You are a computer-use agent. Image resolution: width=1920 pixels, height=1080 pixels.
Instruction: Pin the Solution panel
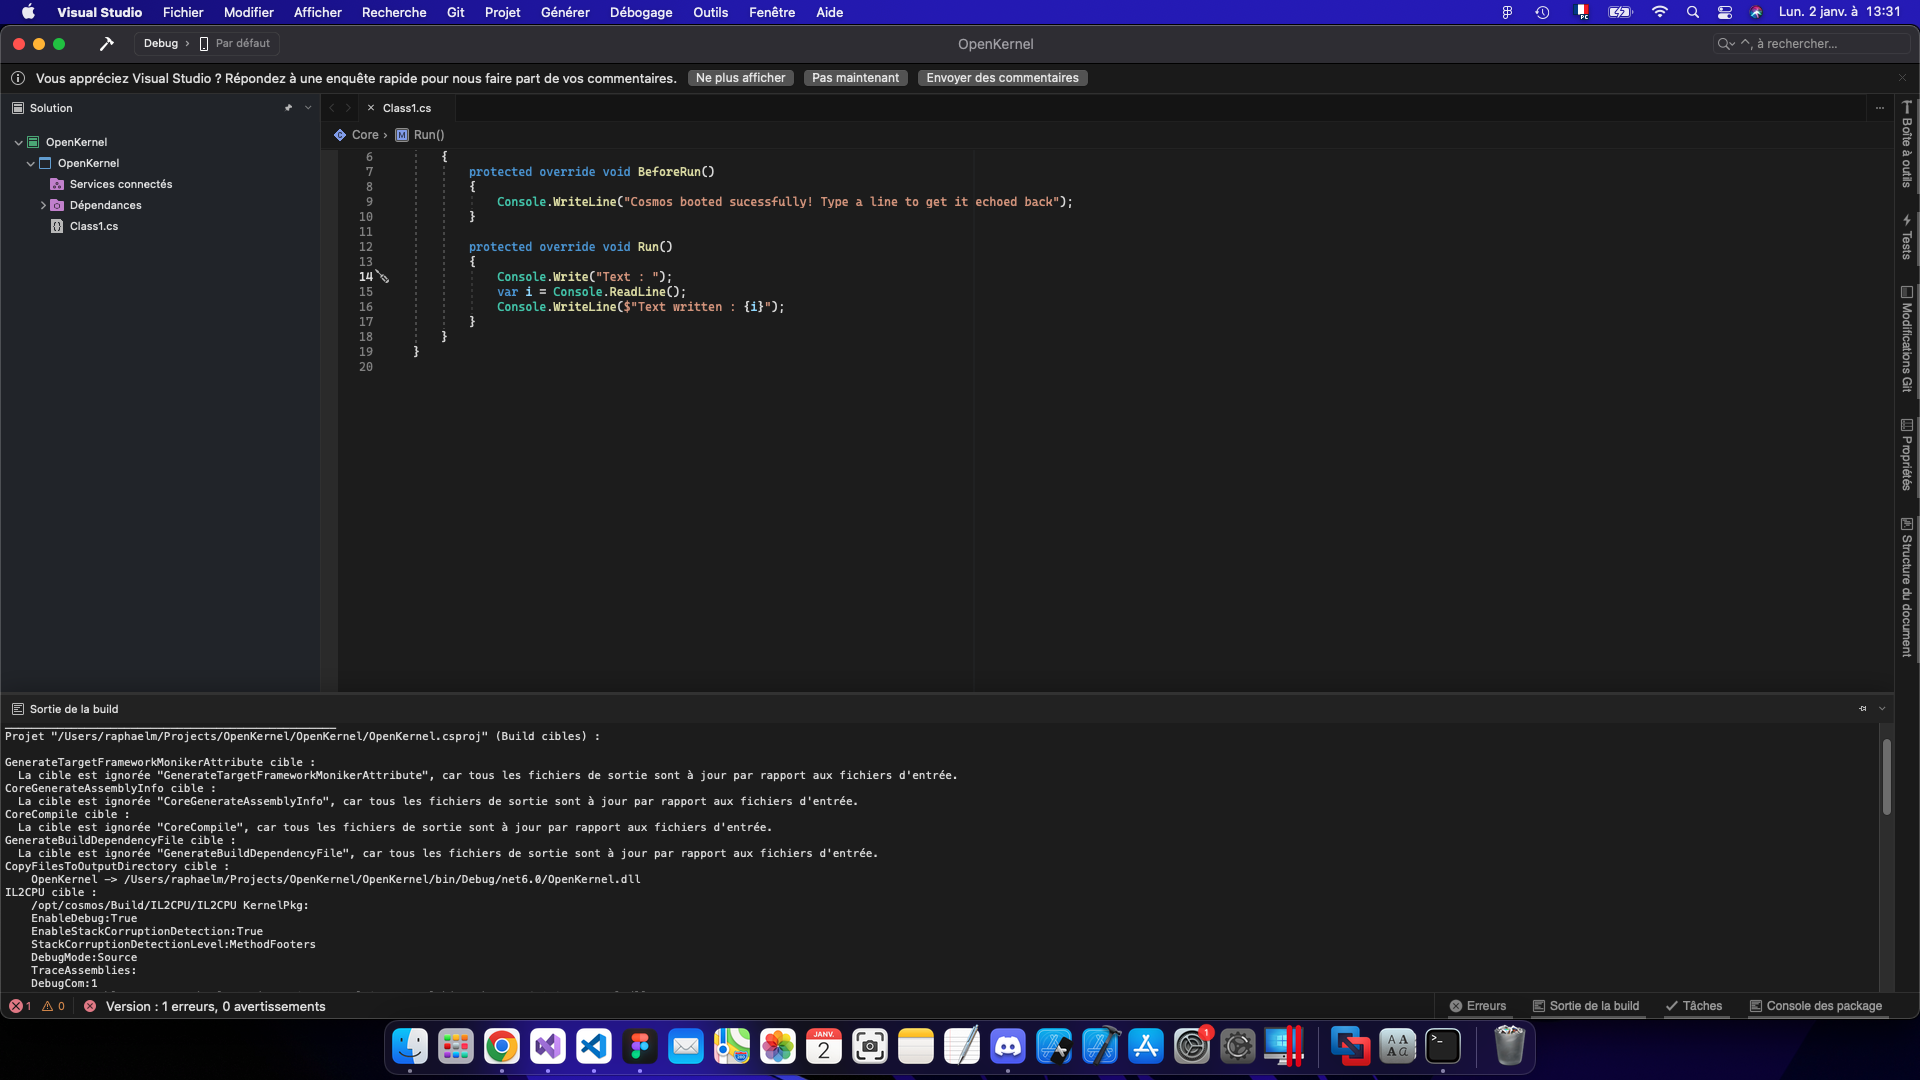pos(289,107)
